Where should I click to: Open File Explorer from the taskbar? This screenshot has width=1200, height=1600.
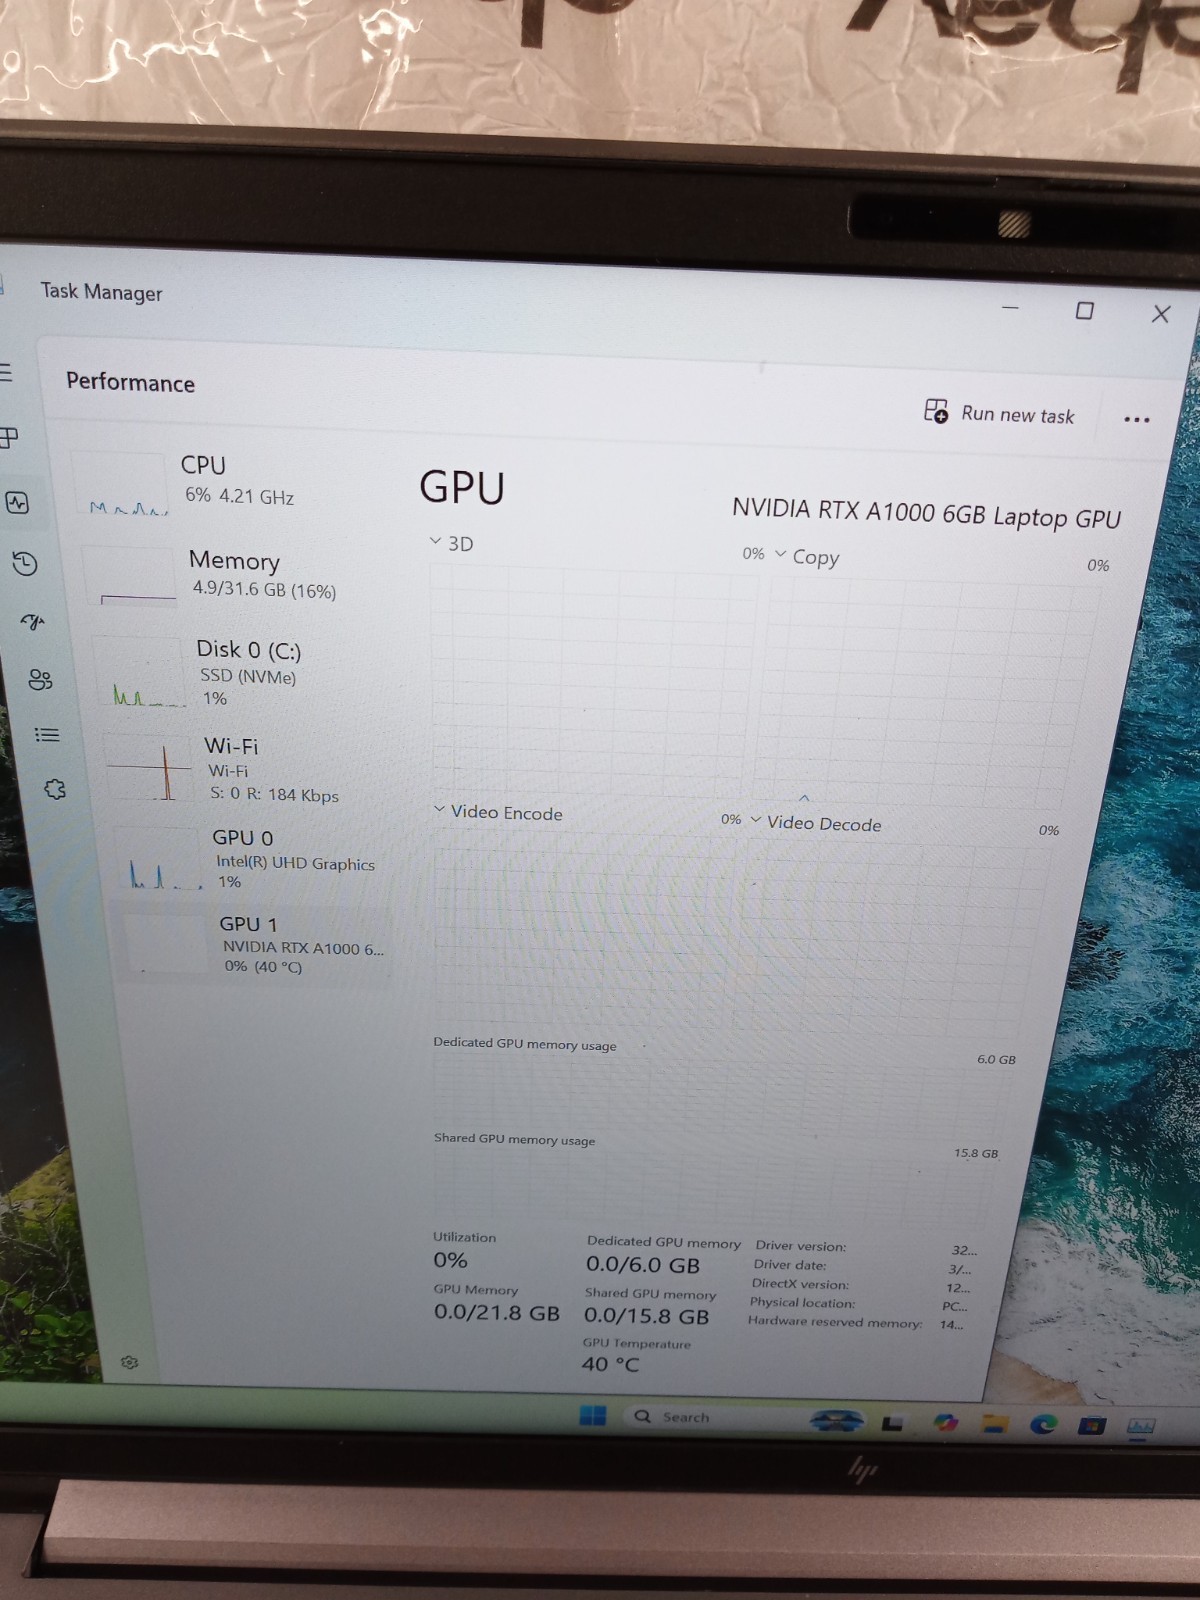click(993, 1423)
